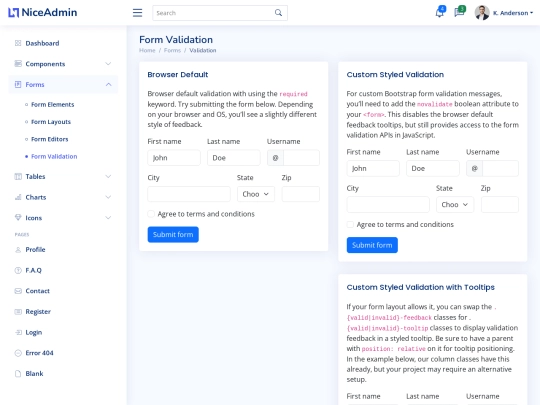Expand the Tables chevron
The width and height of the screenshot is (540, 405).
point(108,176)
